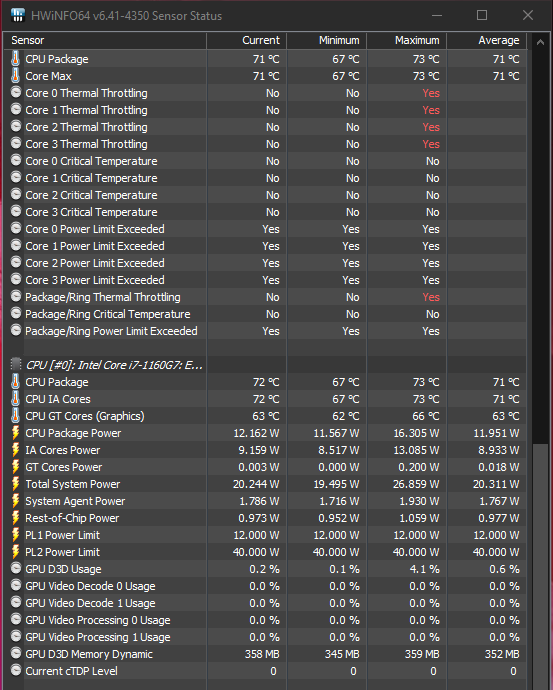Select the GT Cores Power row label
This screenshot has width=553, height=690.
click(63, 467)
